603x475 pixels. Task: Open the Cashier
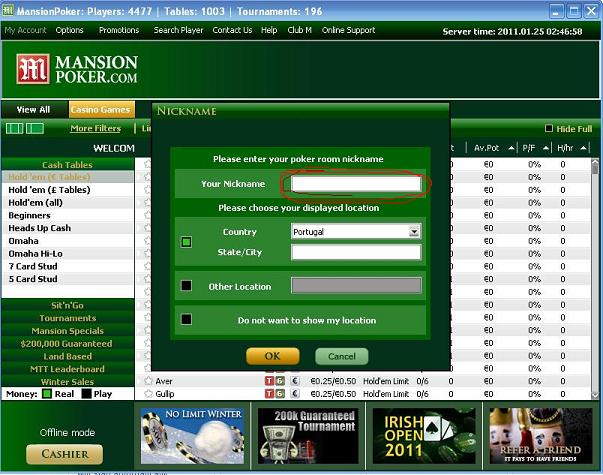(65, 454)
